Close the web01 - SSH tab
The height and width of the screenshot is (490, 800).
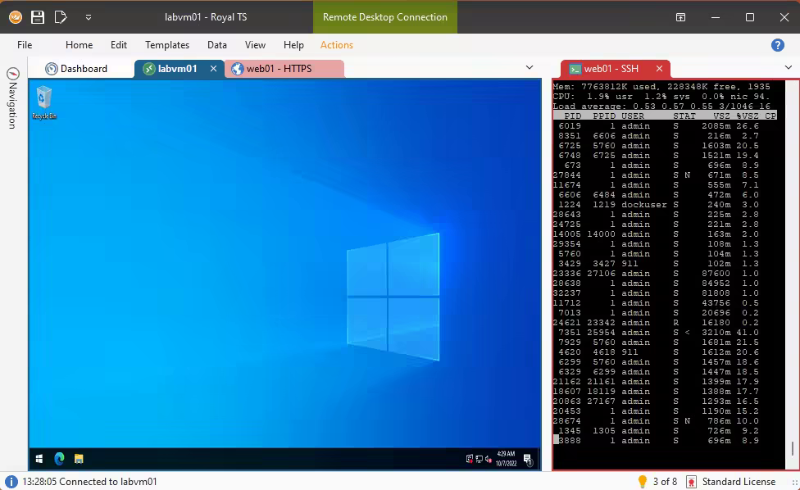click(x=657, y=69)
